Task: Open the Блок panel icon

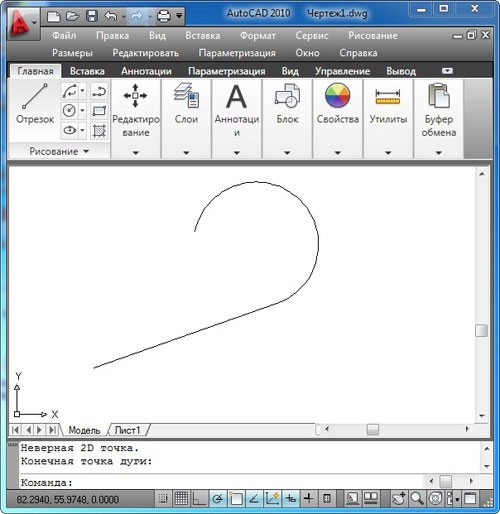Action: tap(287, 96)
